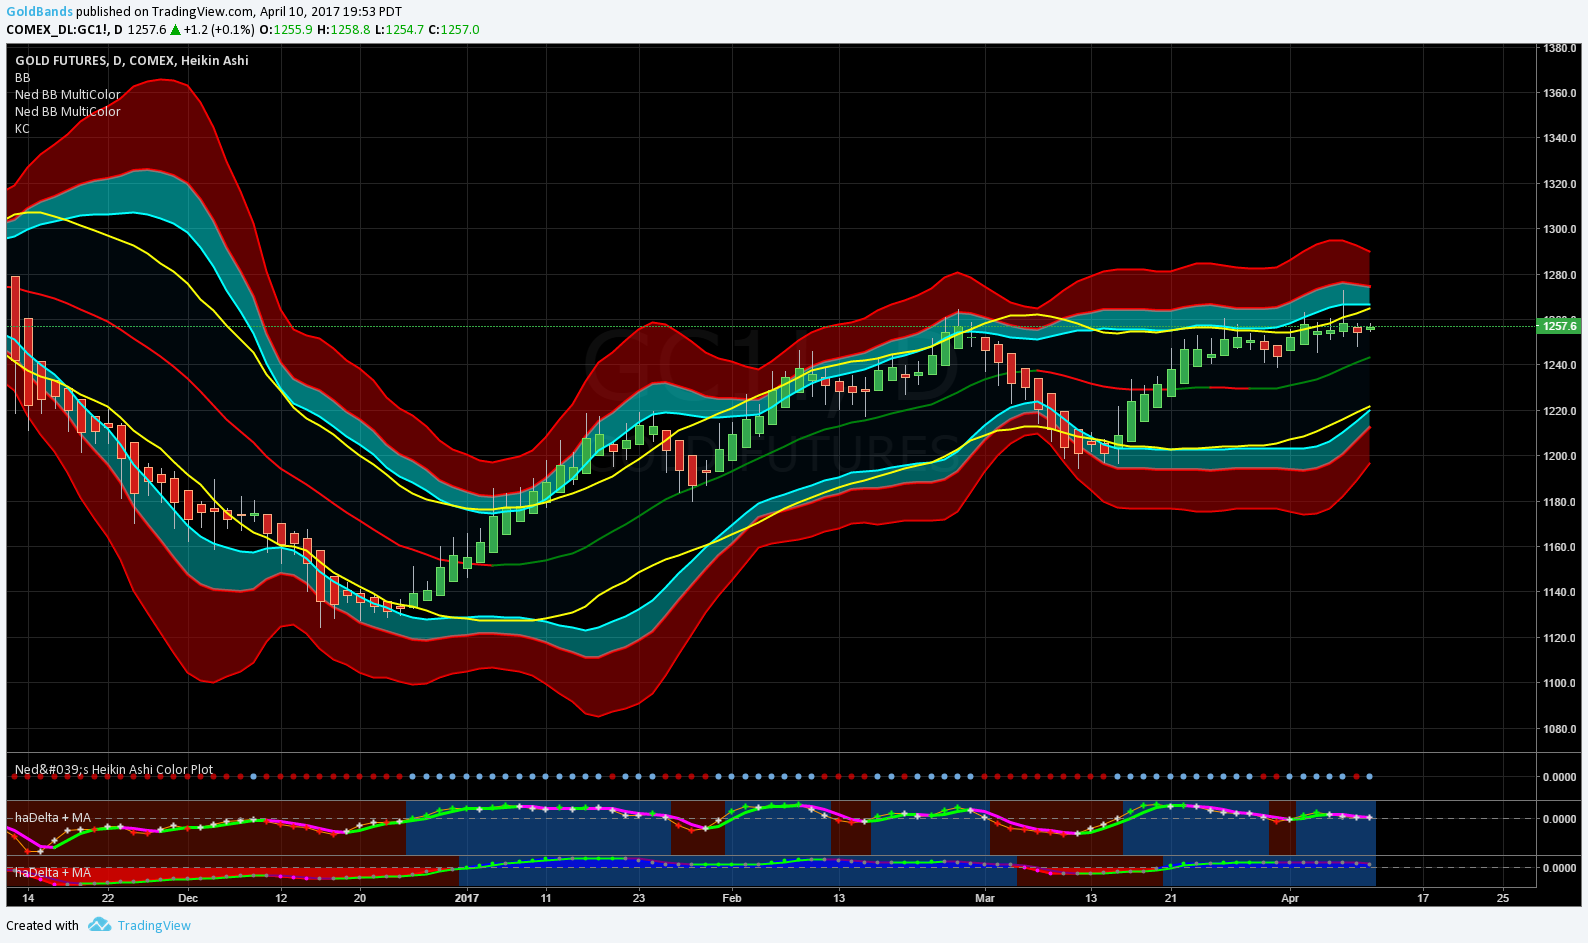Select the 'GOLD FUTURES, D, COMEX, Heikin Ashi' legend title
Screen dimensions: 1588x943
(132, 60)
